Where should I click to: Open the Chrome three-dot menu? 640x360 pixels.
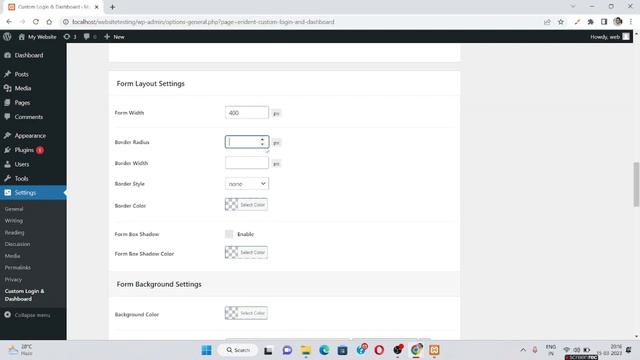point(631,22)
